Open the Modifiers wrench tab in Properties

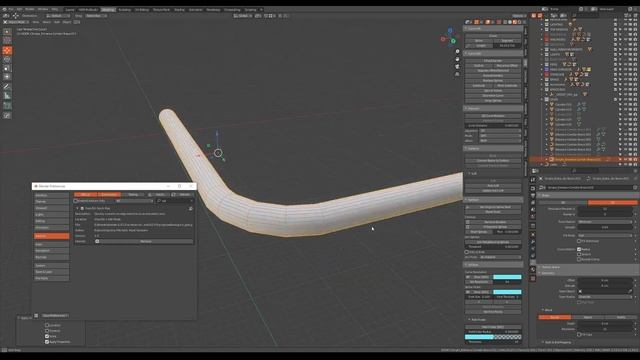tap(533, 242)
